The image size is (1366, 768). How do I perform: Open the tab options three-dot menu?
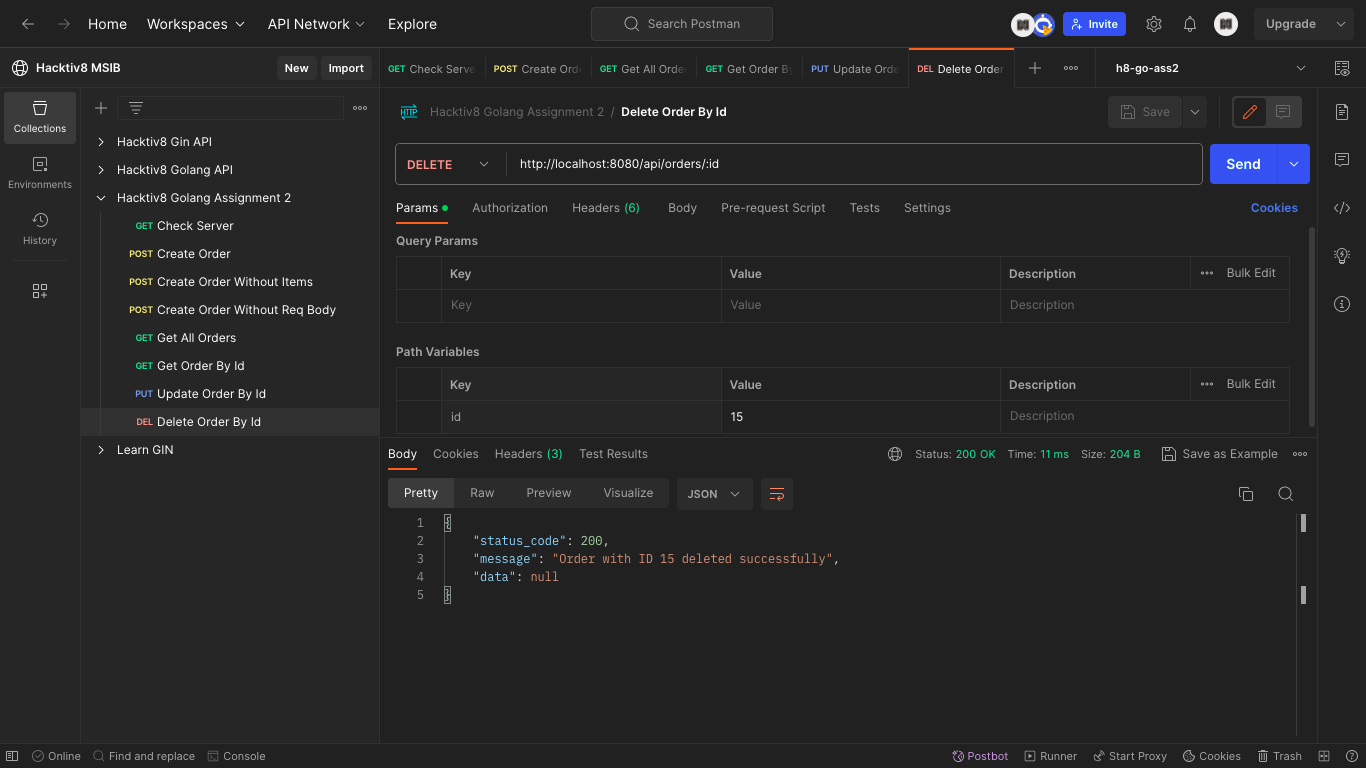pos(1071,68)
